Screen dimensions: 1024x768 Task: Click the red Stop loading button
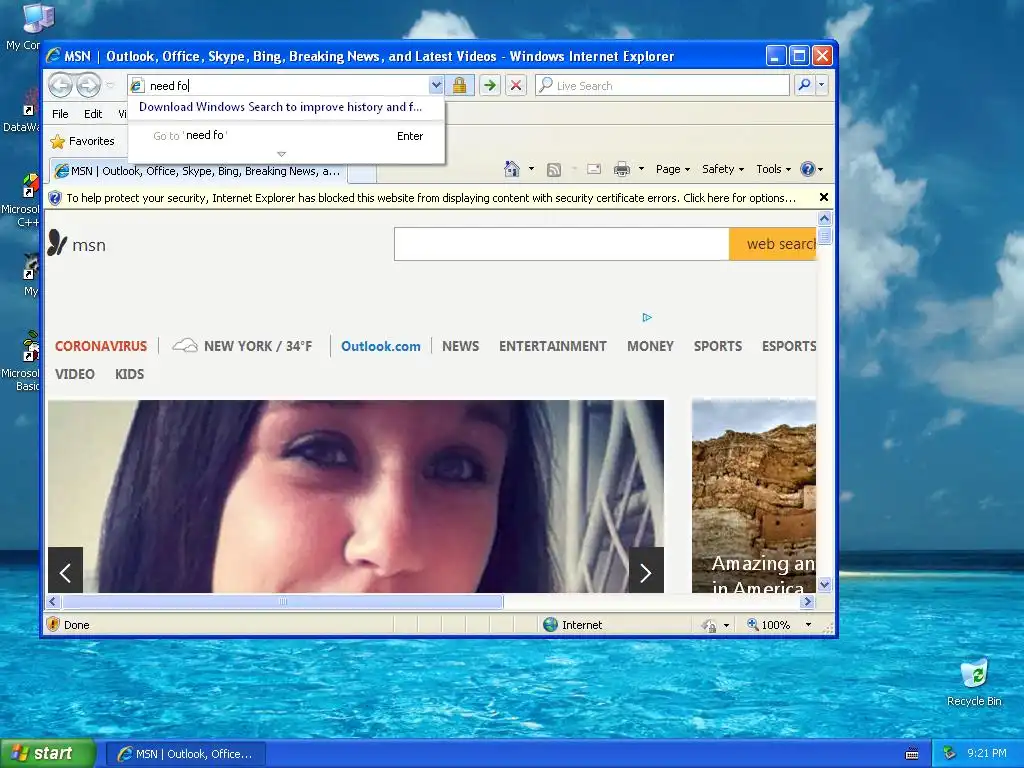[516, 86]
